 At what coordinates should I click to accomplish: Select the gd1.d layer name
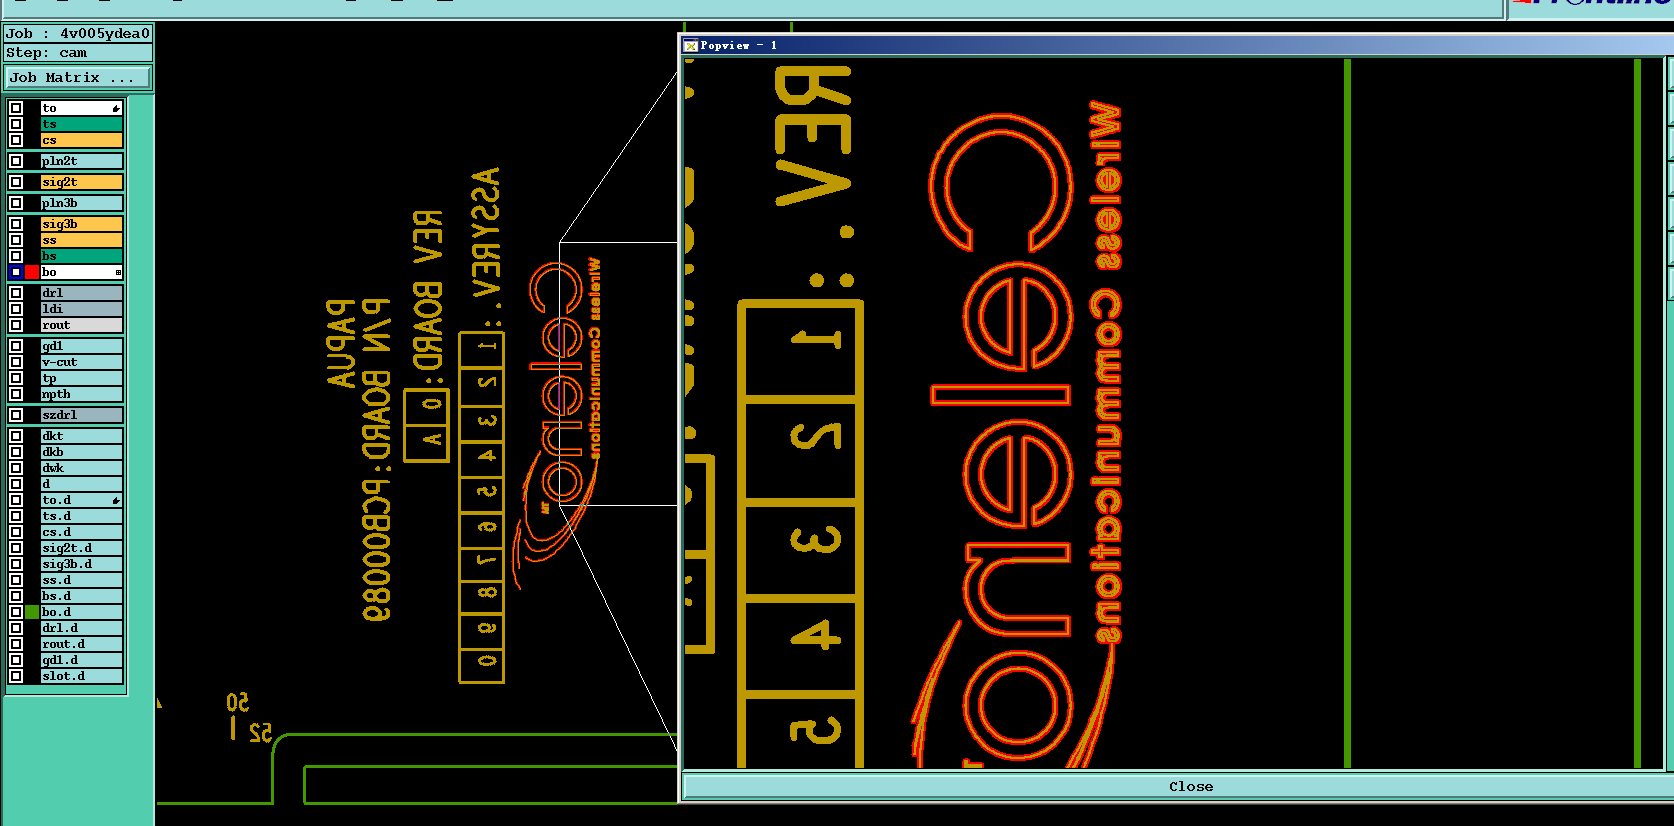tap(81, 660)
